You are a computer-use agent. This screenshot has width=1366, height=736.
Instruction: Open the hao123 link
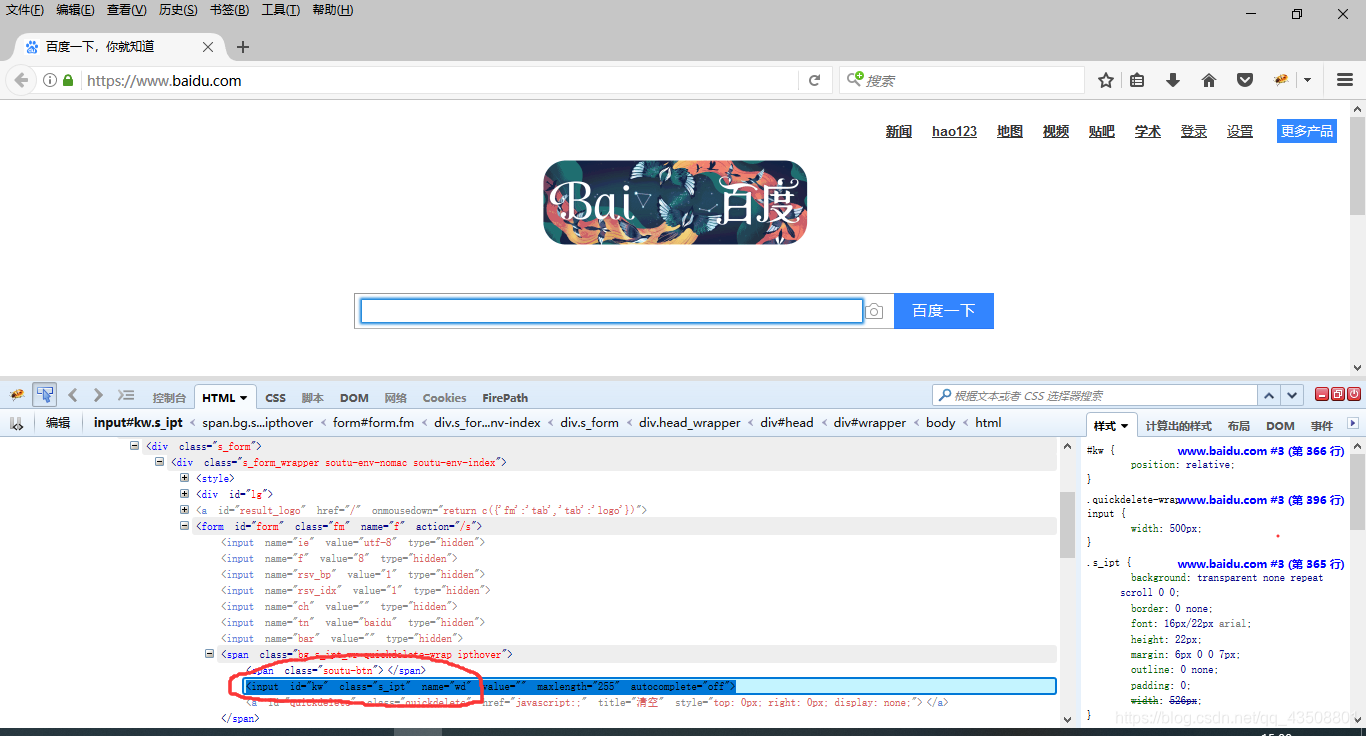coord(954,131)
